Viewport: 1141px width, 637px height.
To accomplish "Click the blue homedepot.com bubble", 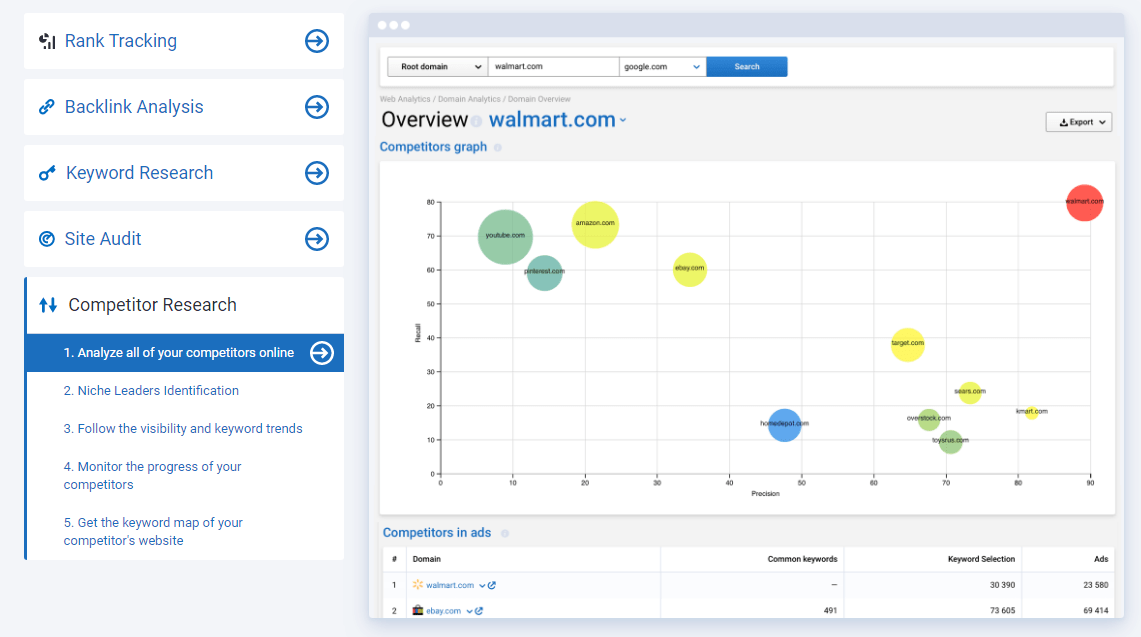I will 784,425.
